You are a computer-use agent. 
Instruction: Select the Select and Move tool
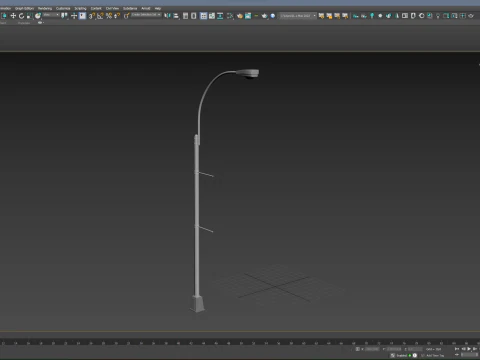(x=13, y=16)
